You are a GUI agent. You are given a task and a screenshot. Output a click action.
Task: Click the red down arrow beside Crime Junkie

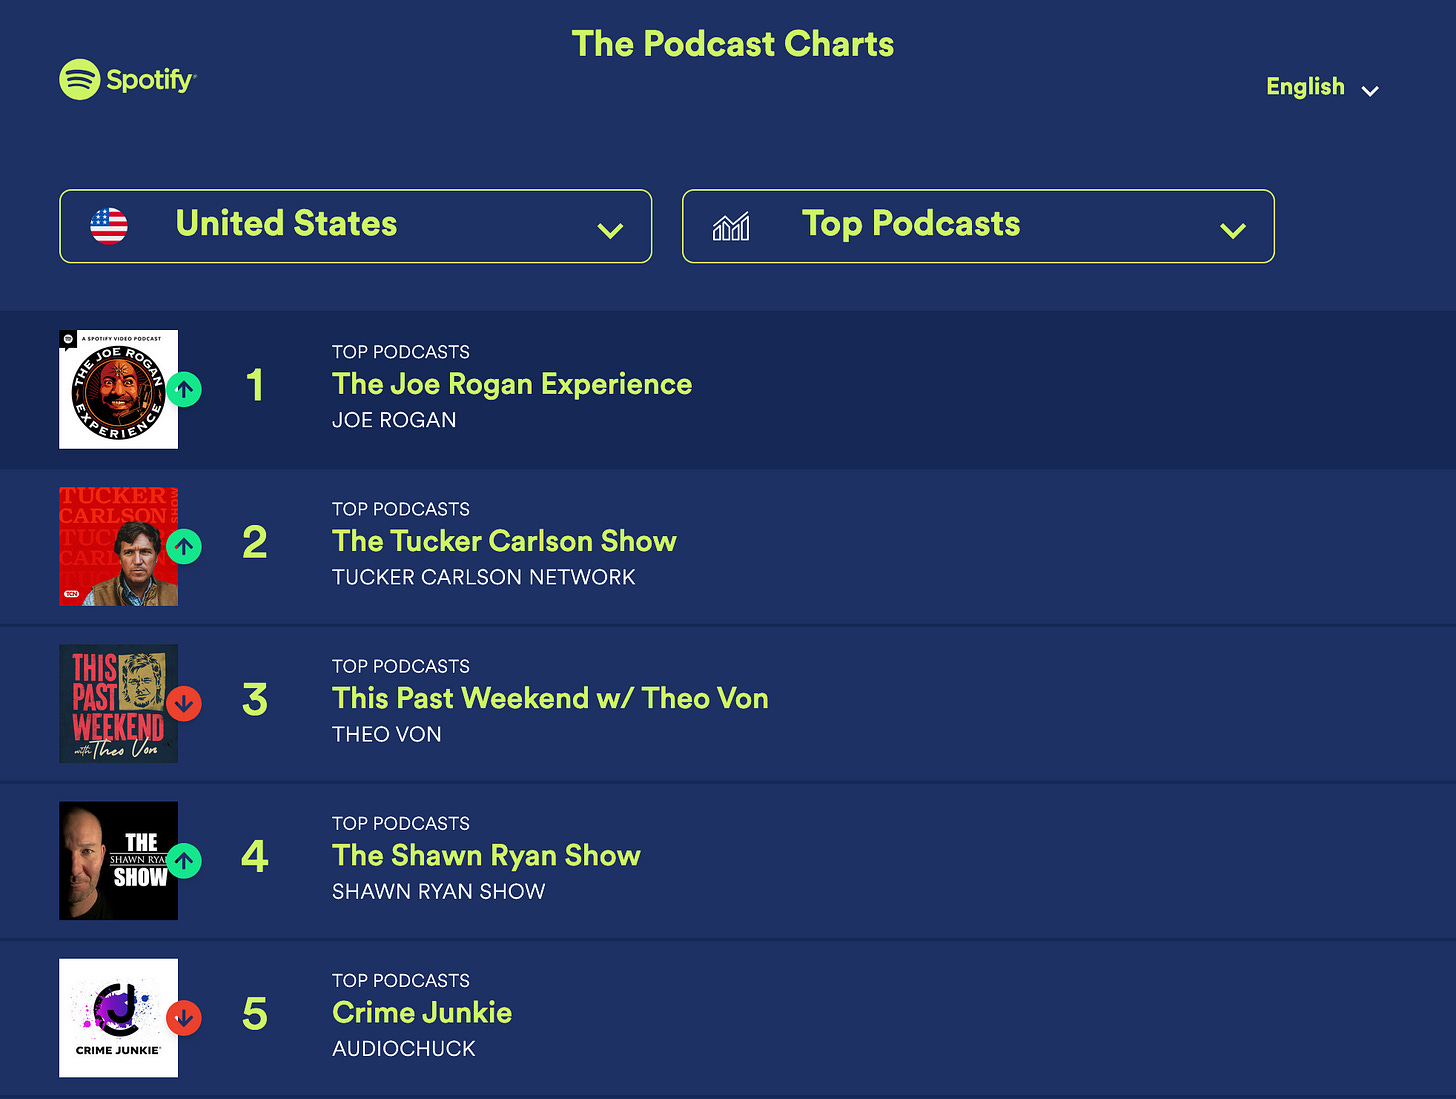[184, 1018]
